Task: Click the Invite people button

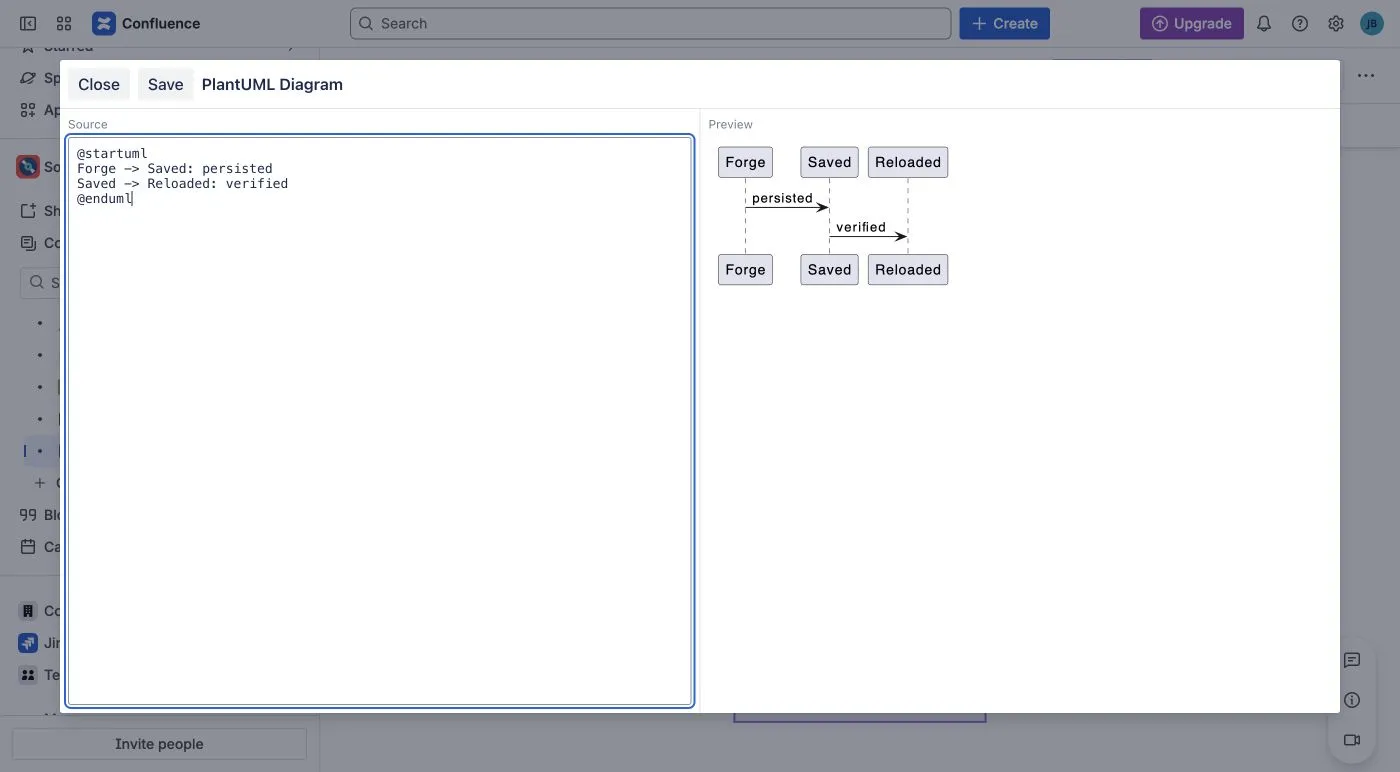Action: click(x=159, y=744)
